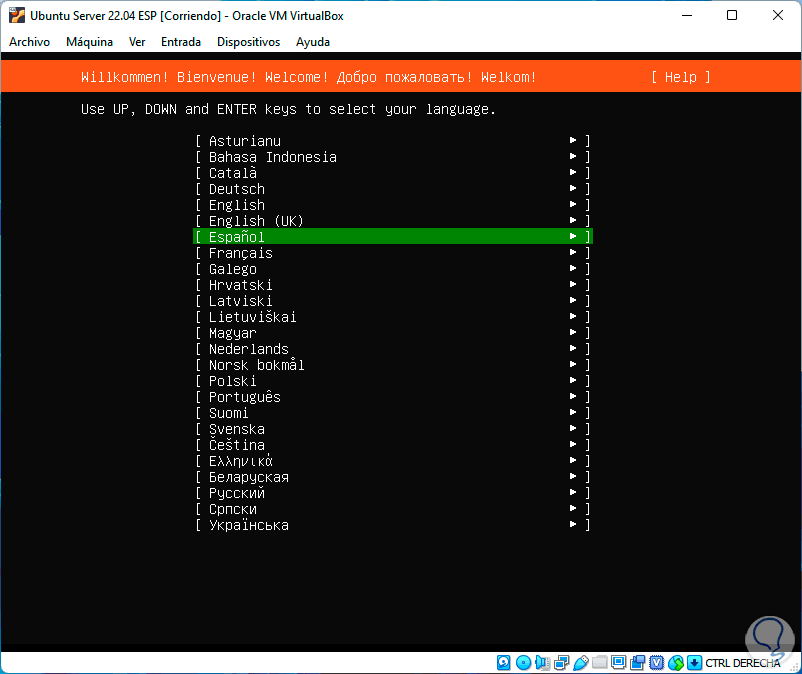The width and height of the screenshot is (802, 674).
Task: Select the Ελληνικά language row
Action: tap(393, 461)
